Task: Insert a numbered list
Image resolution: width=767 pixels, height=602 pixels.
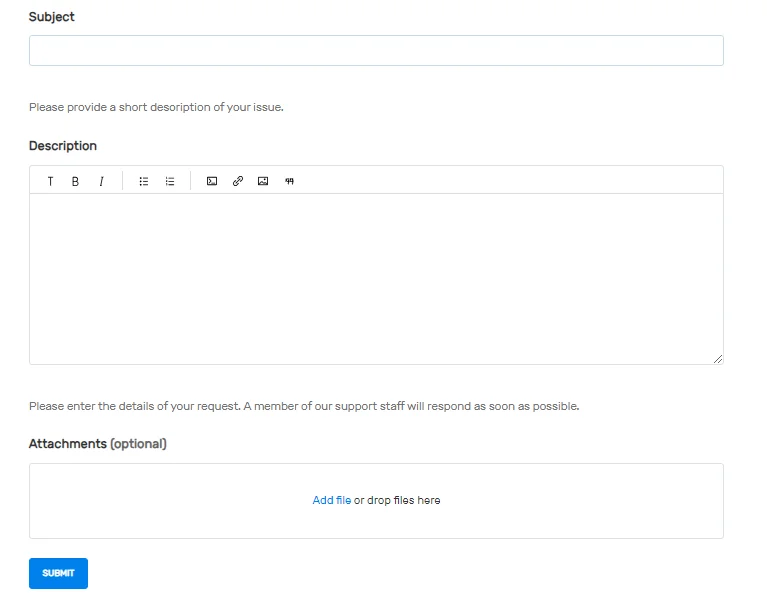Action: pyautogui.click(x=170, y=181)
